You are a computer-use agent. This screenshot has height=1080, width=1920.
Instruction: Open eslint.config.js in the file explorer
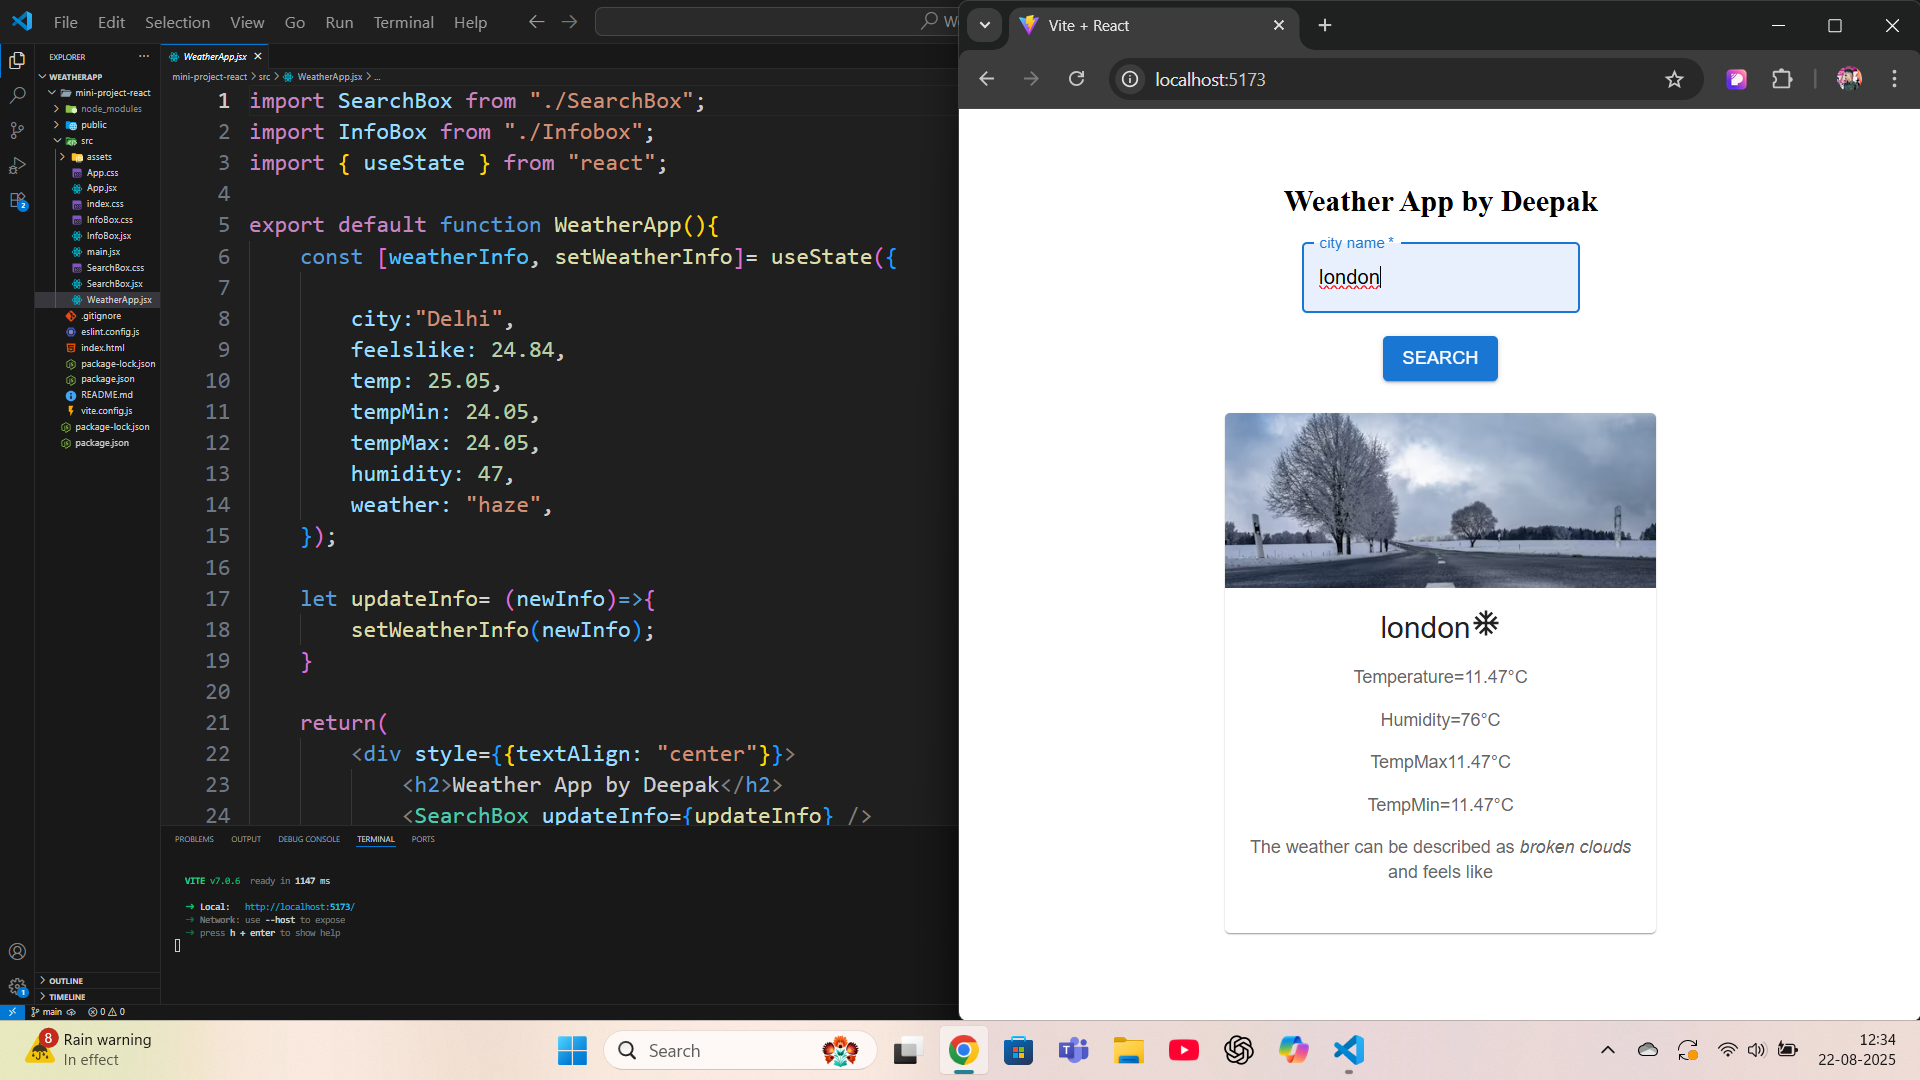(110, 332)
